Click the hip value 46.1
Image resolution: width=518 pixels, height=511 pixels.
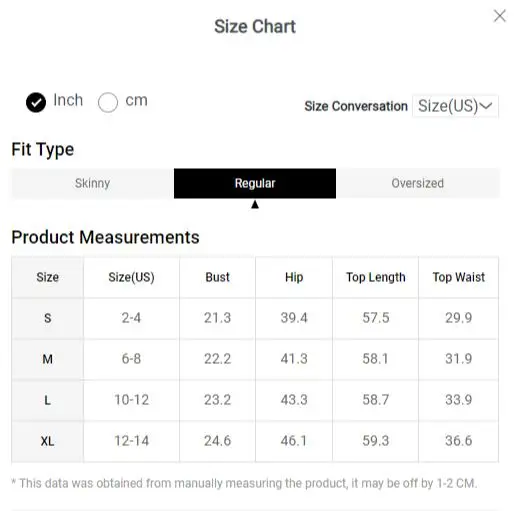point(294,441)
